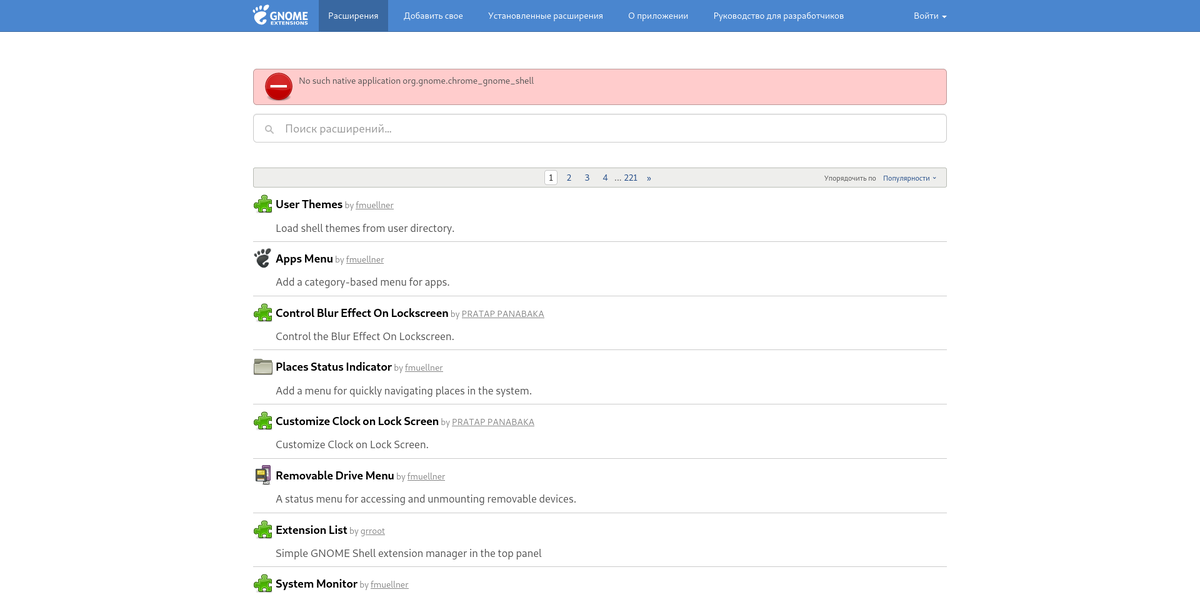
Task: Open the Extension List extension
Action: [x=311, y=529]
